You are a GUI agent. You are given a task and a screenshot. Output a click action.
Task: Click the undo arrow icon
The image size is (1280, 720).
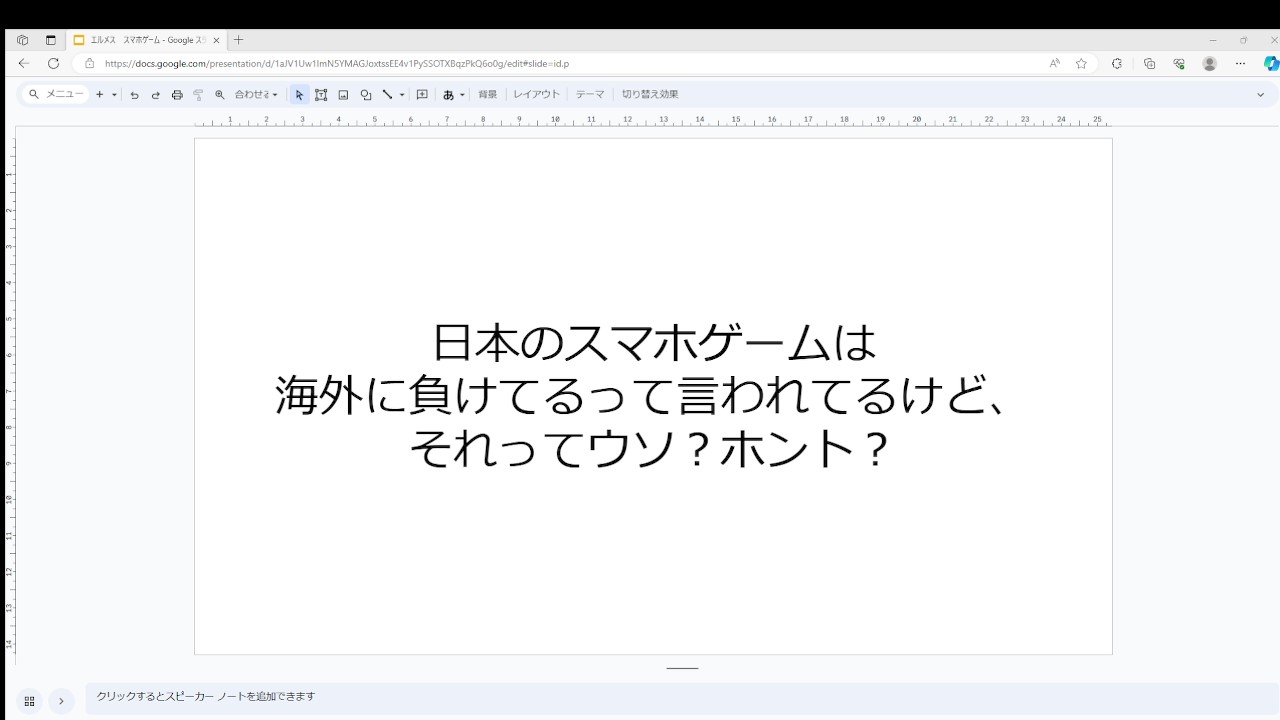click(x=134, y=95)
